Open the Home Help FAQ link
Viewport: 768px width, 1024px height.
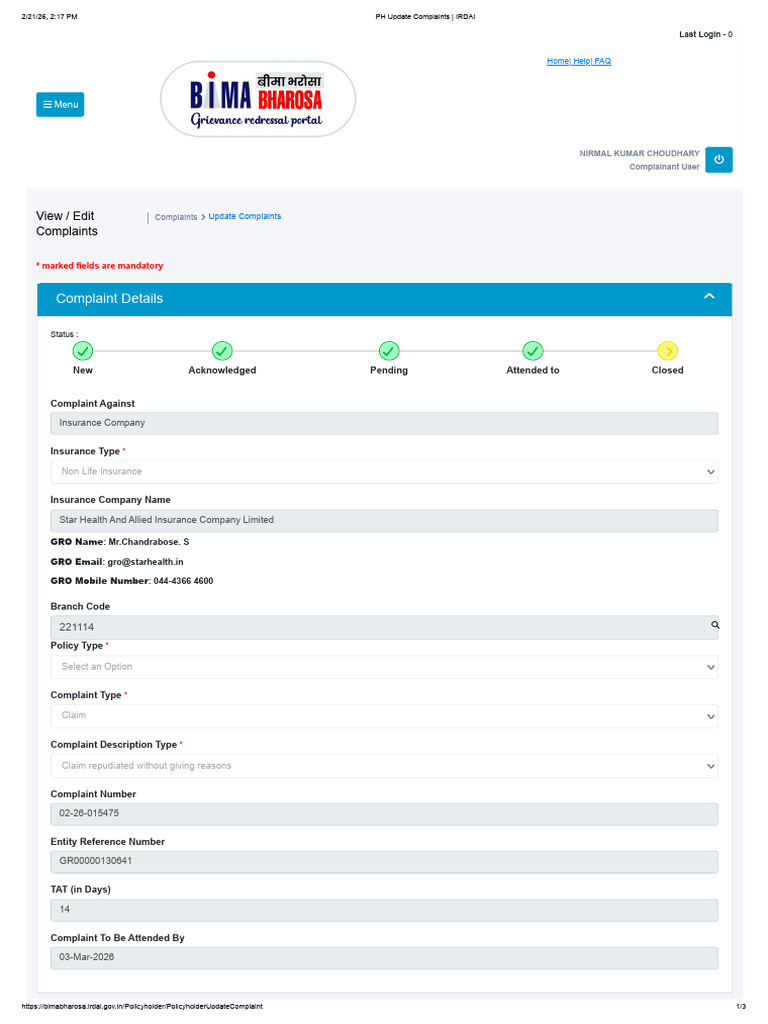point(579,61)
